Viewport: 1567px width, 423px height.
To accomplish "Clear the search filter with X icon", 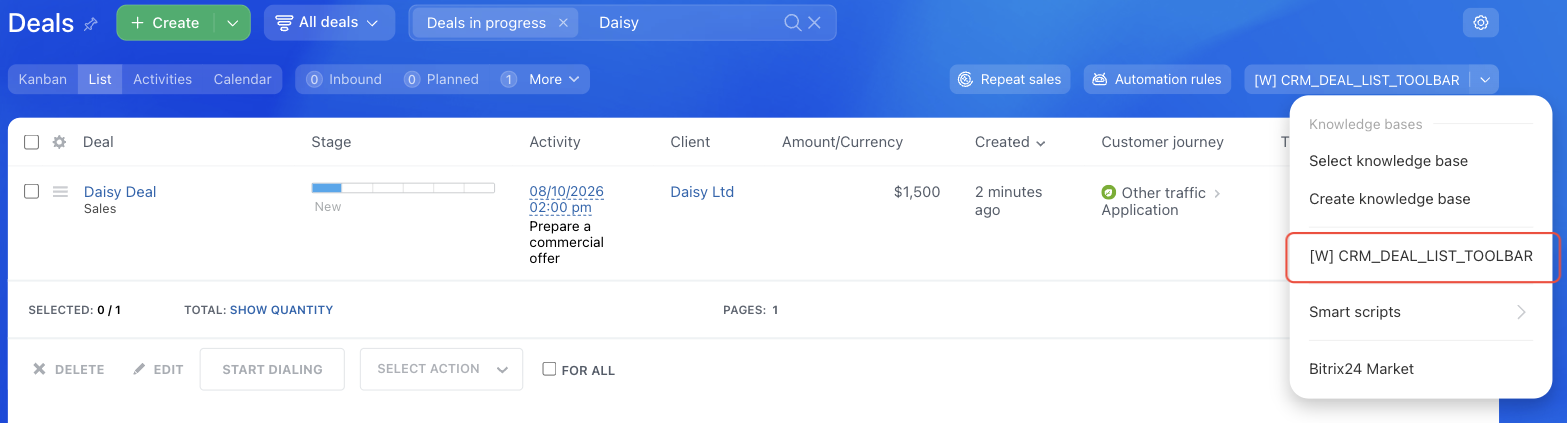I will pyautogui.click(x=814, y=22).
